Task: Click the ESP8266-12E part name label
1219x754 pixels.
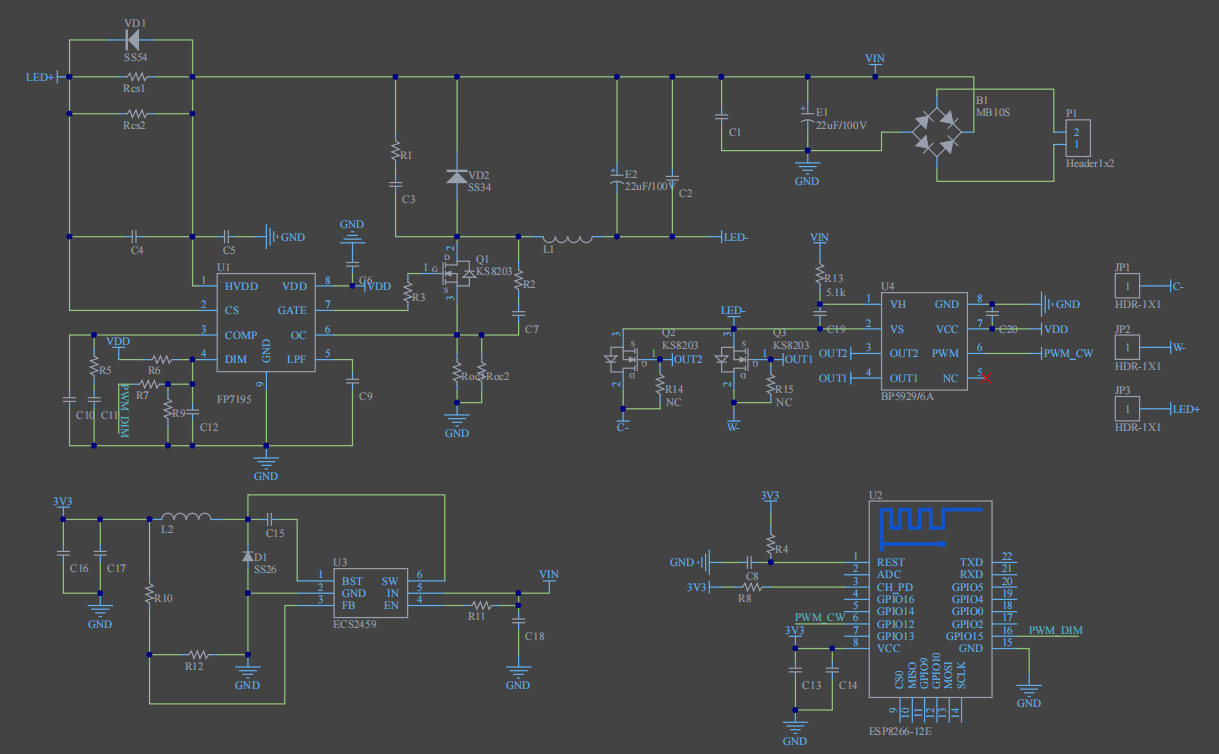Action: pos(899,731)
